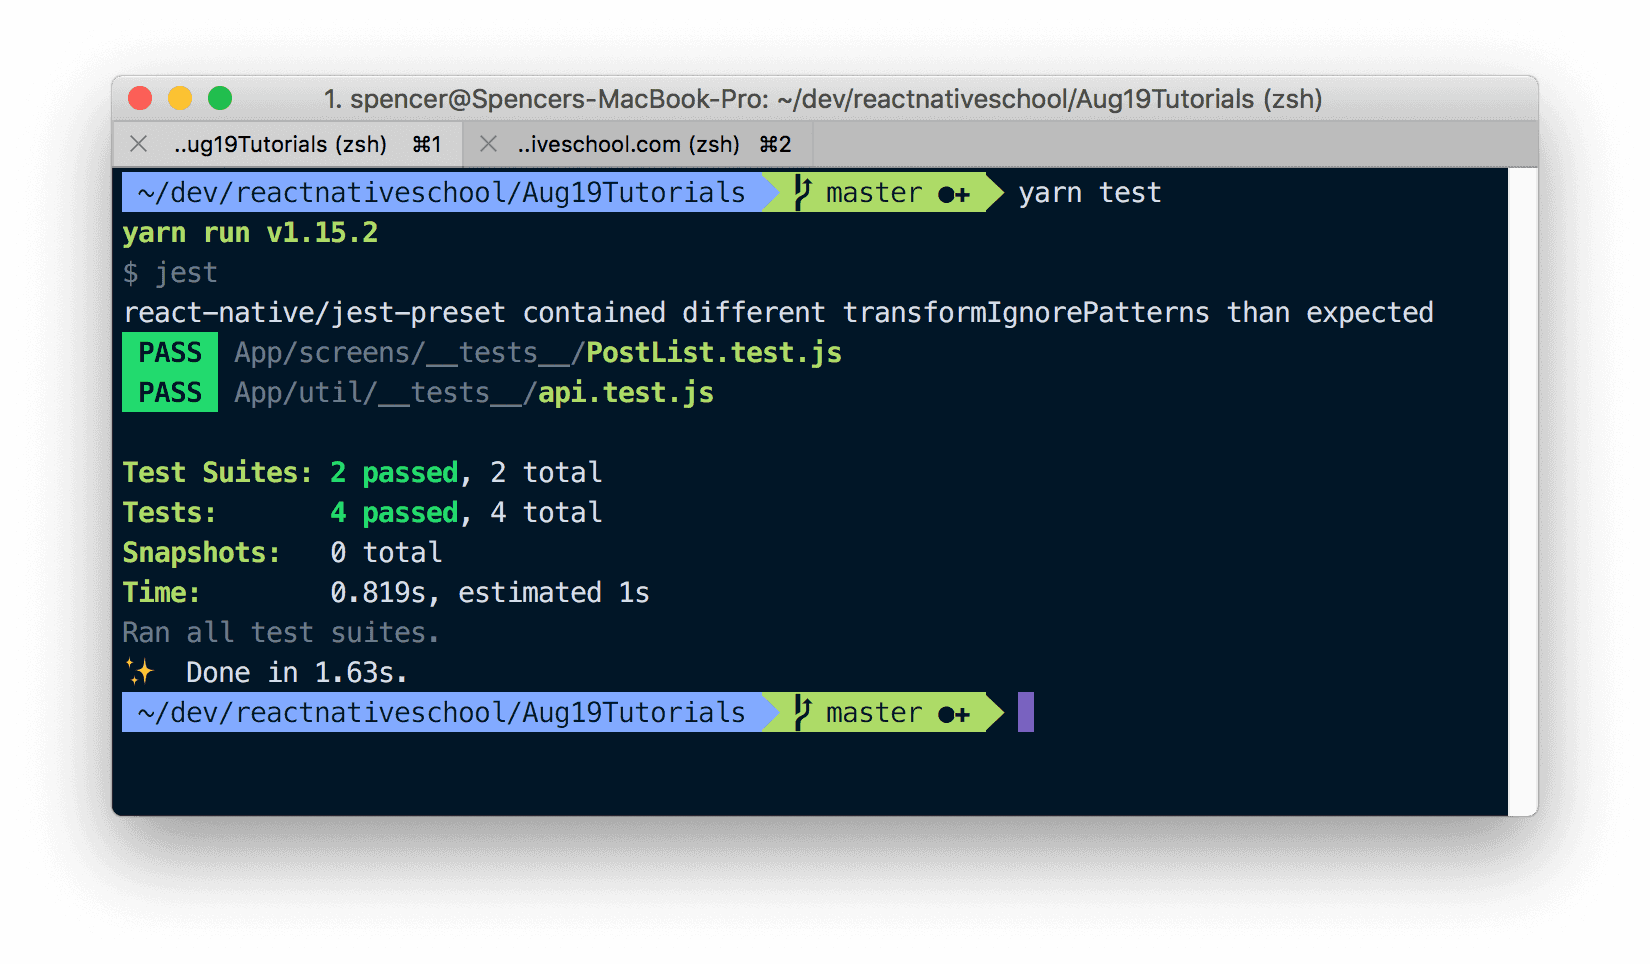Click the sparkles icon beside Done message

pos(140,672)
